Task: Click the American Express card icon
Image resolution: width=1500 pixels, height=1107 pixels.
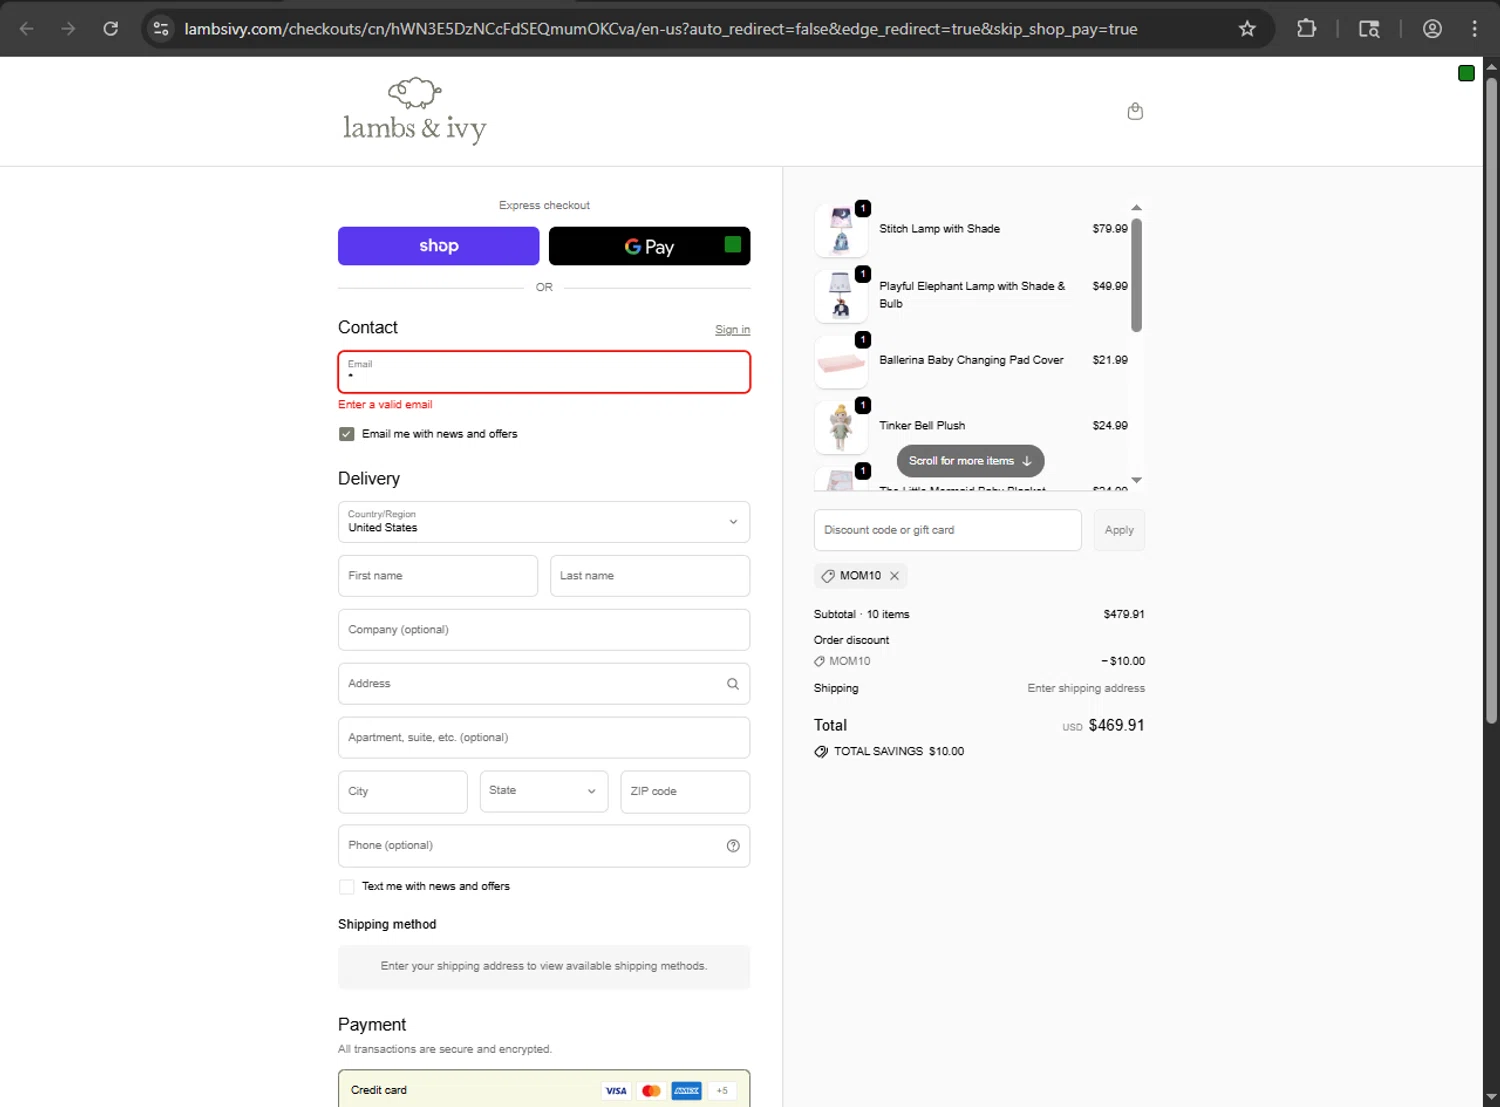Action: click(x=686, y=1091)
